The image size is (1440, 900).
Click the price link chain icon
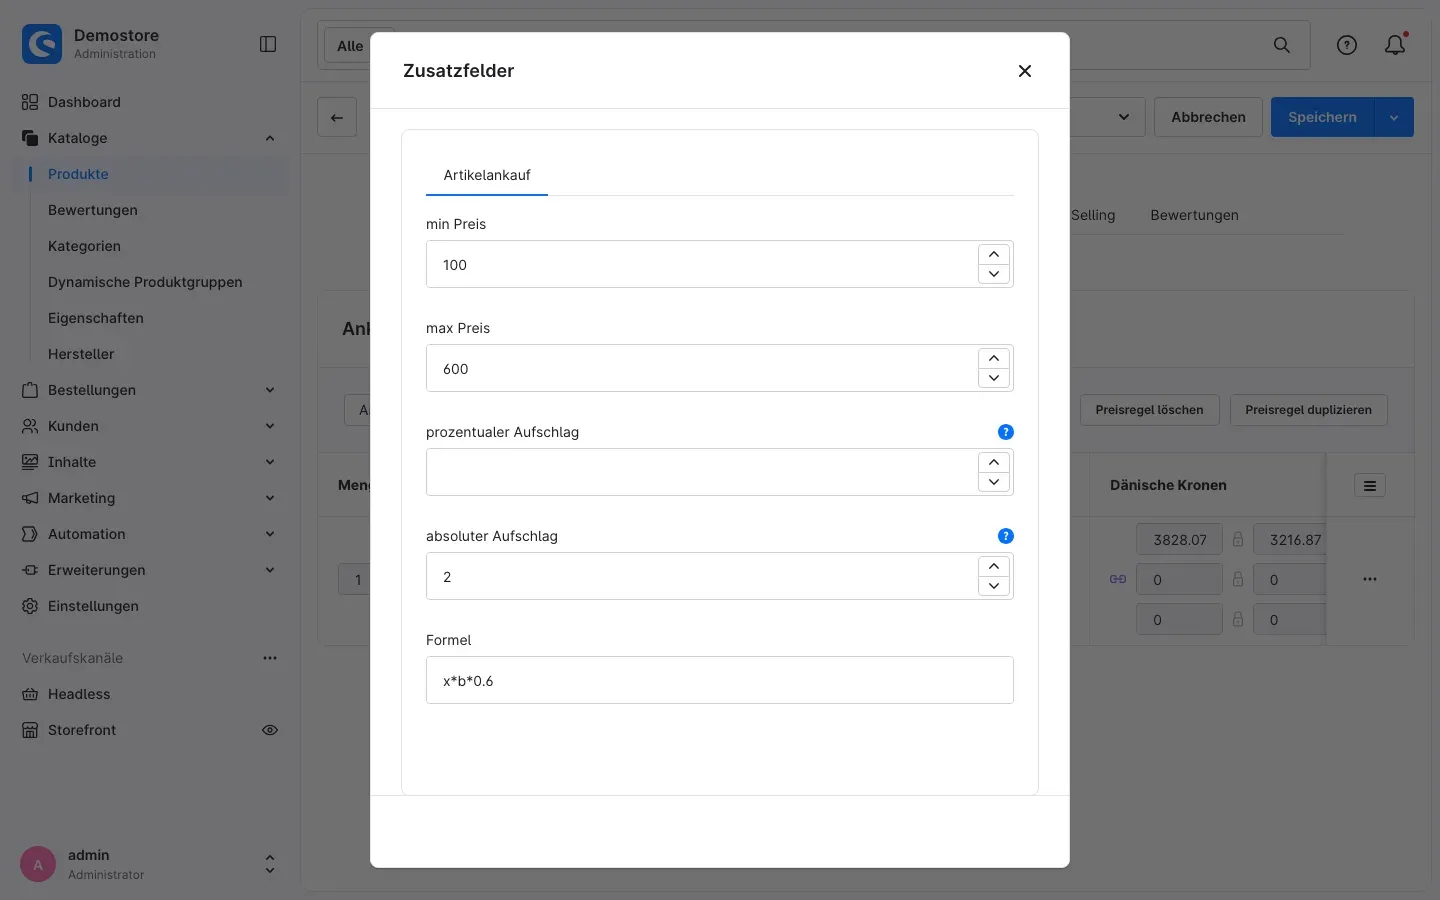coord(1118,579)
